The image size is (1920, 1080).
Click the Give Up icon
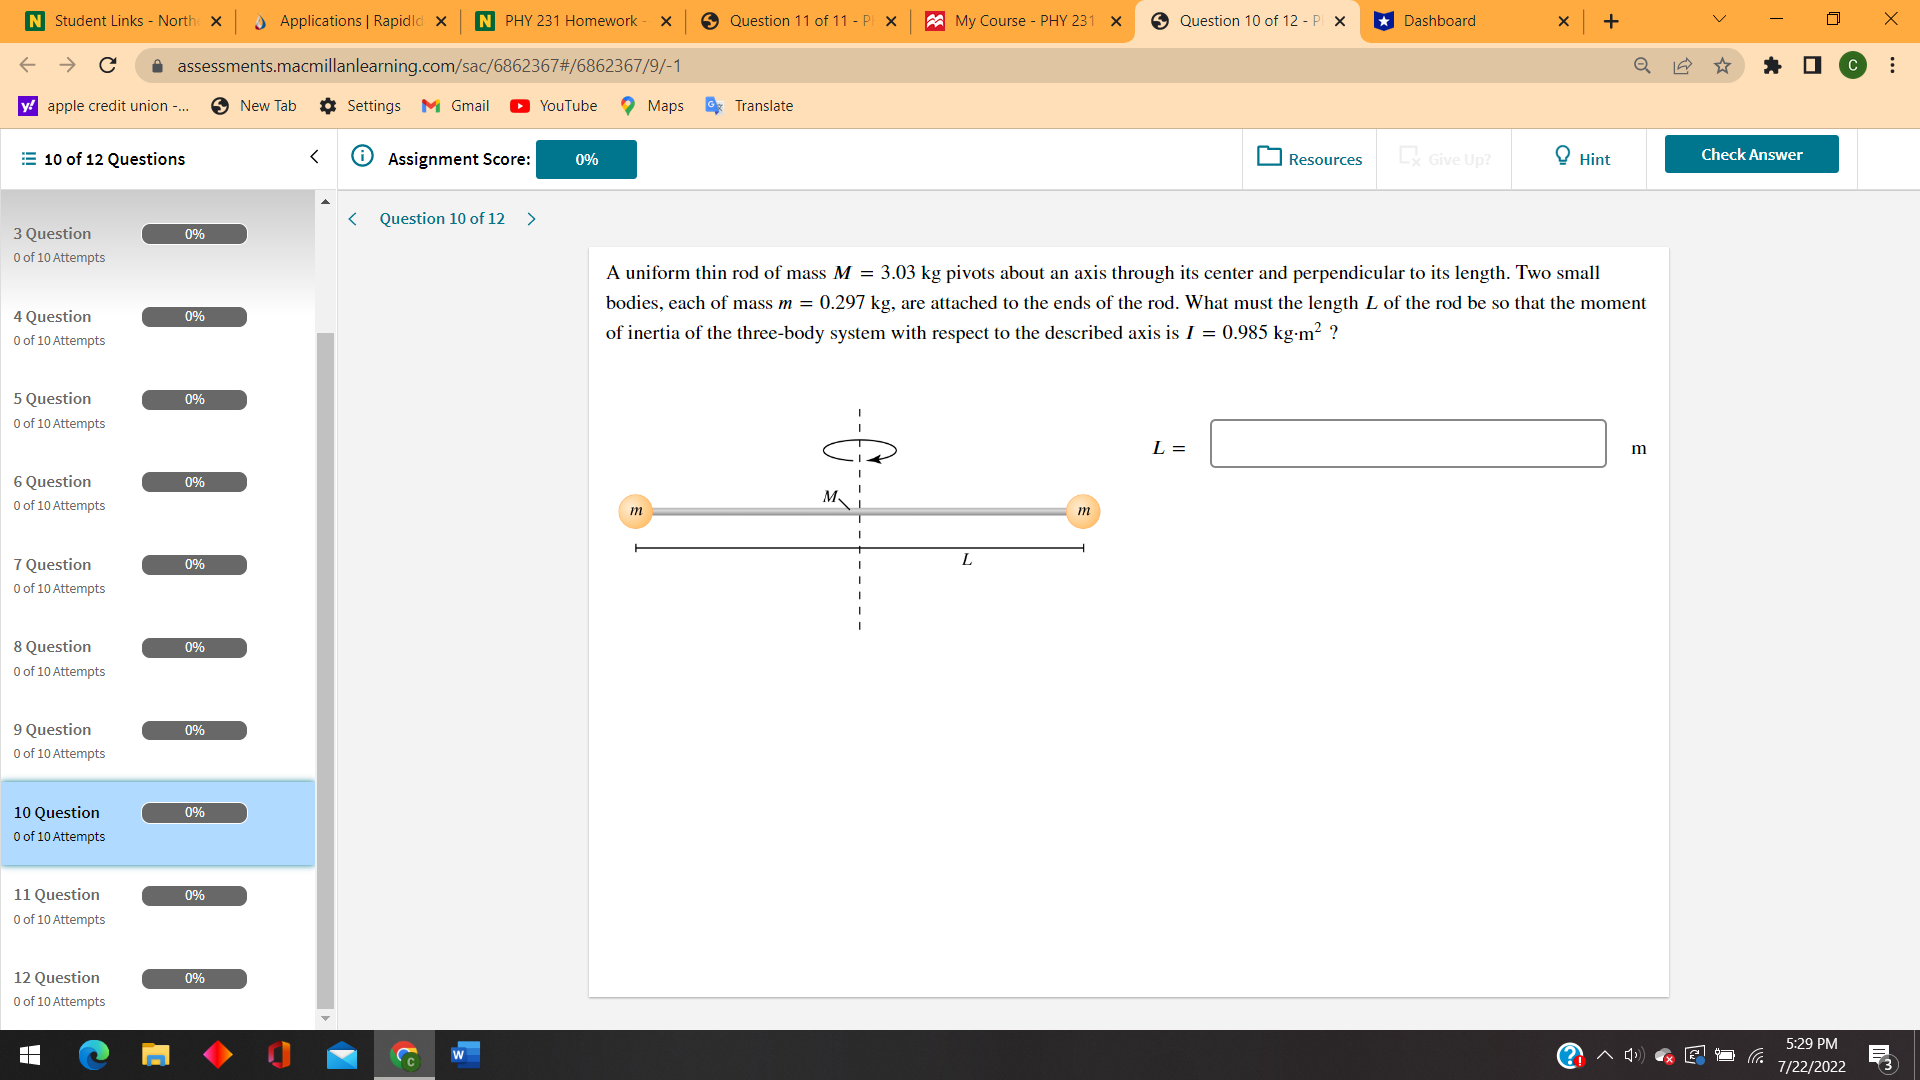coord(1411,157)
